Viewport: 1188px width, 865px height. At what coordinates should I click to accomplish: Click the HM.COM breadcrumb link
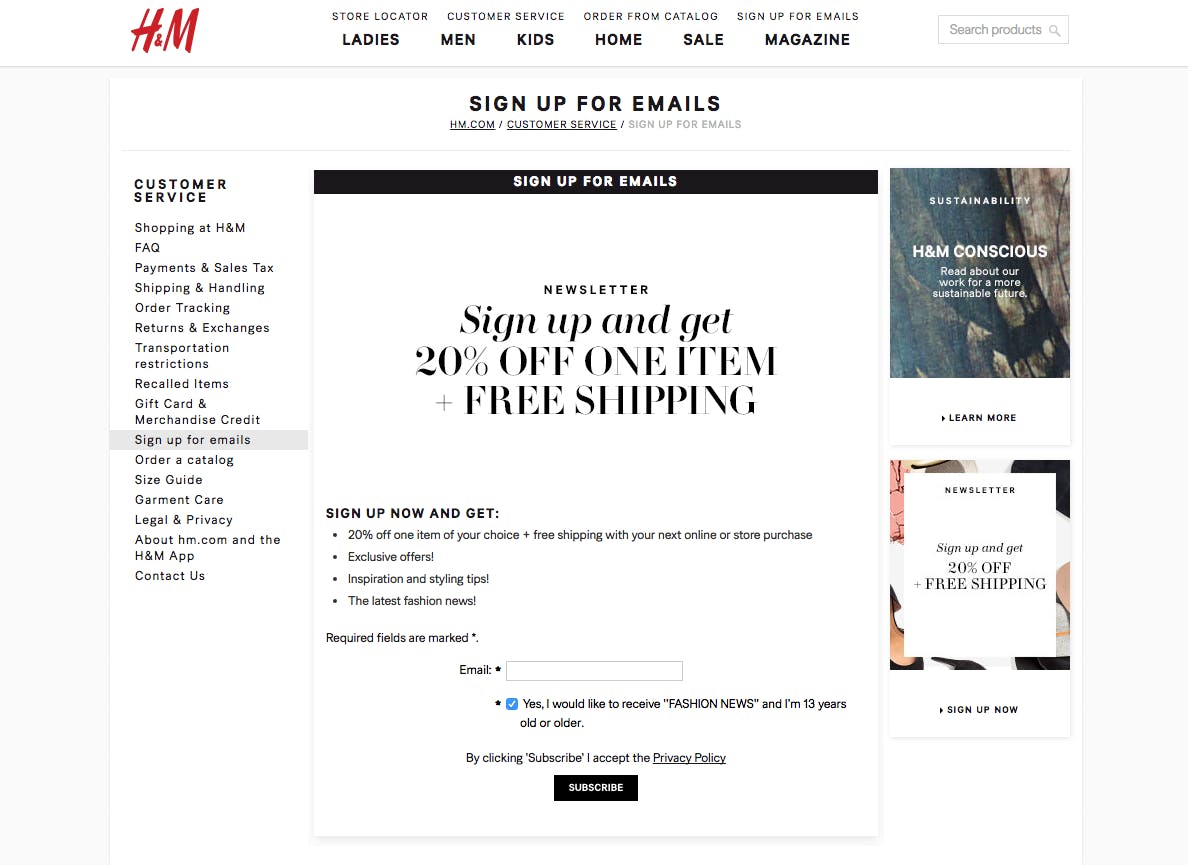[x=472, y=124]
